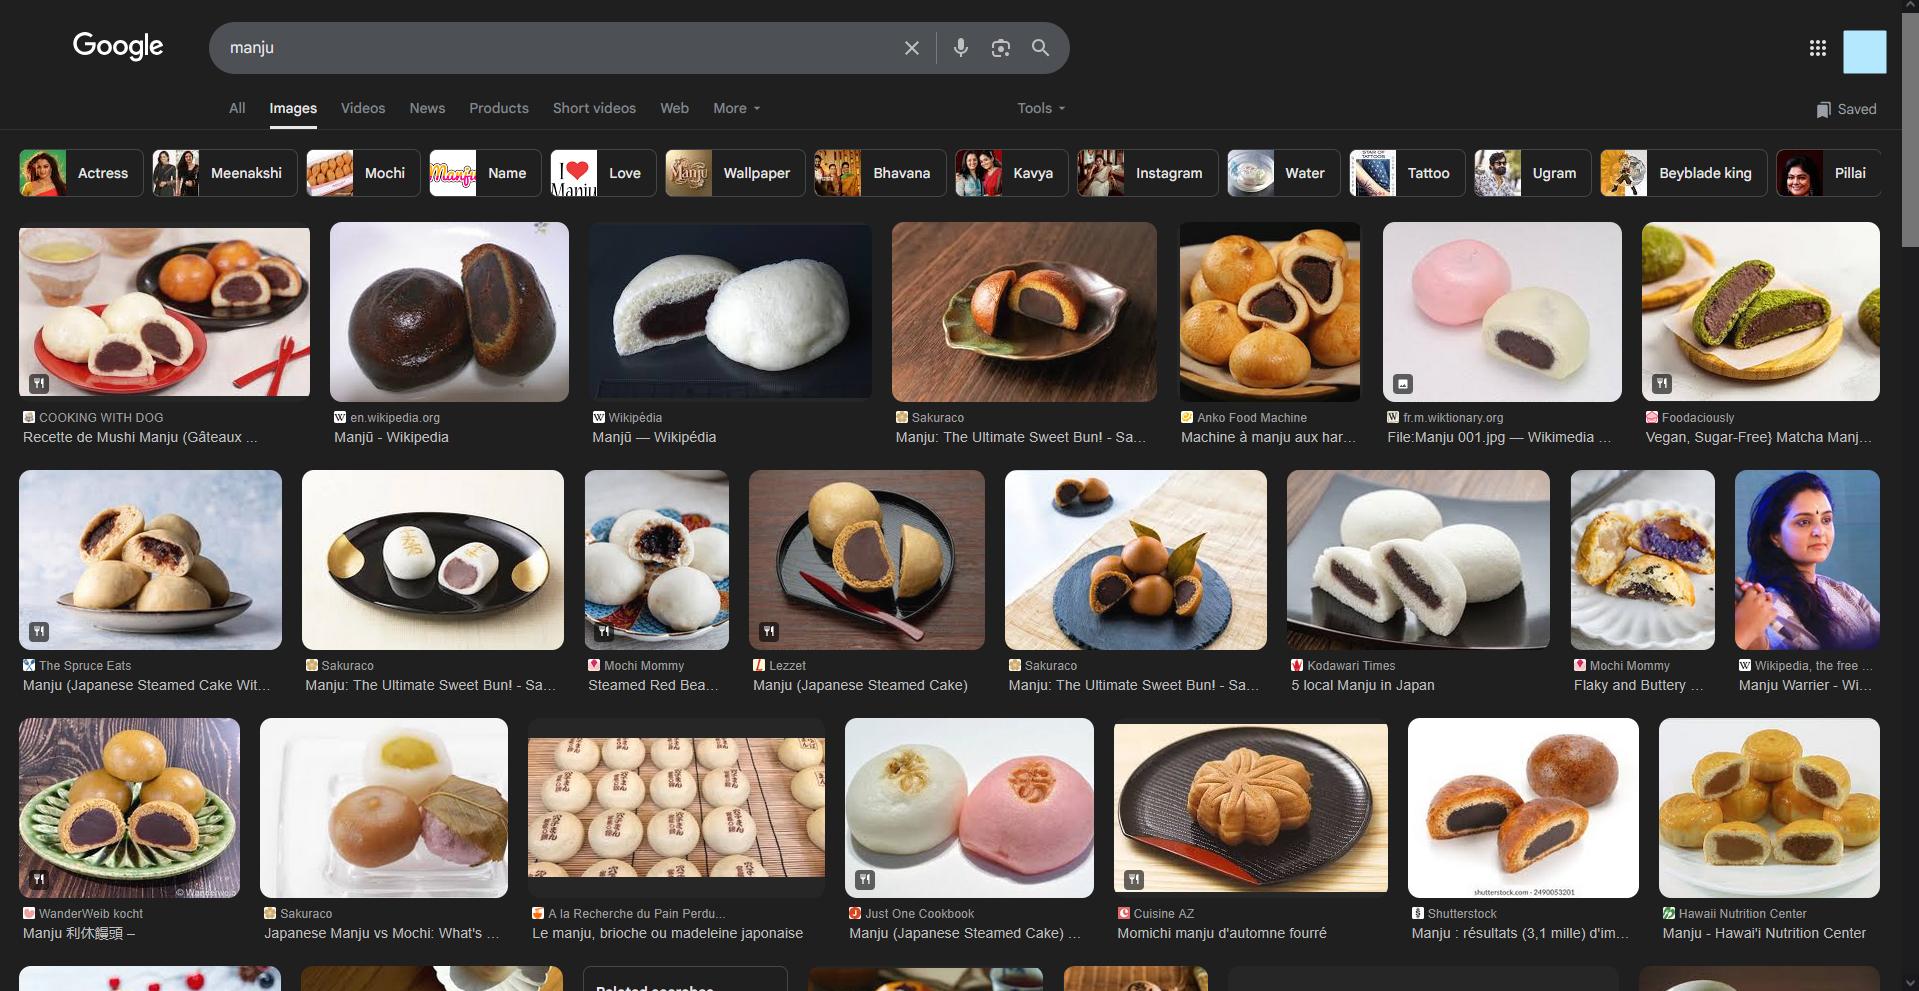Screen dimensions: 1919x991
Task: Open the Anko Food Machine manju thumbnail
Action: (x=1270, y=312)
